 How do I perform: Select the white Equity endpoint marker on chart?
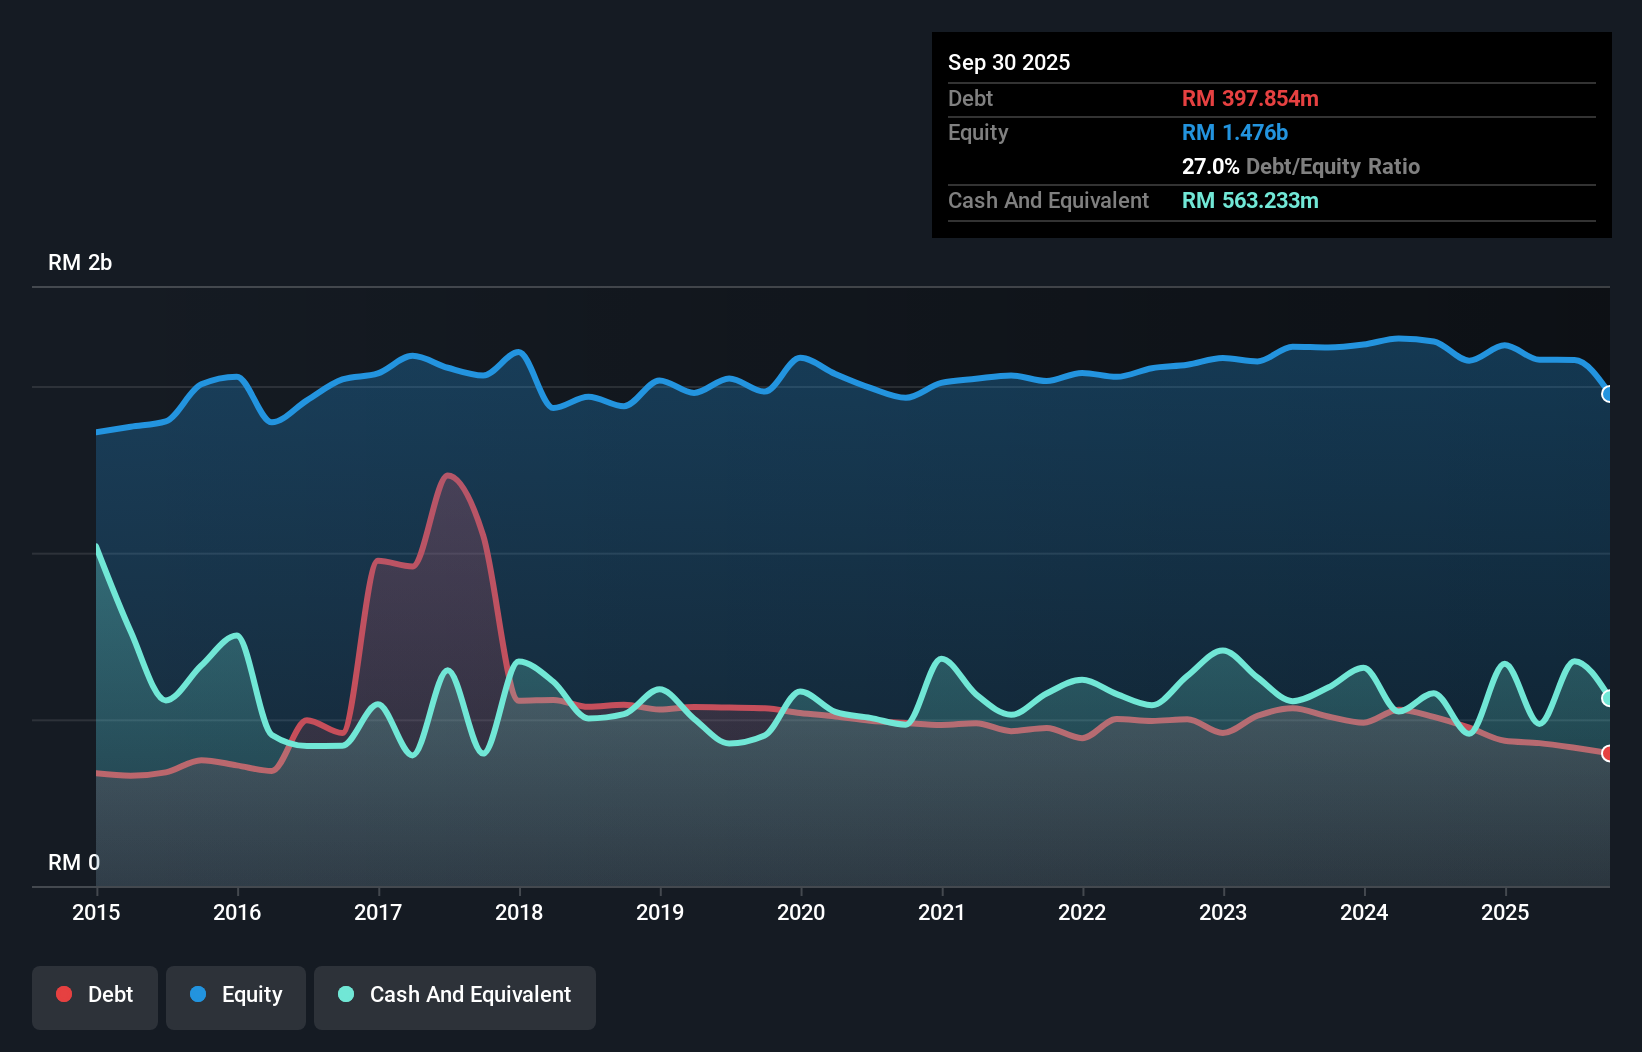pyautogui.click(x=1608, y=395)
